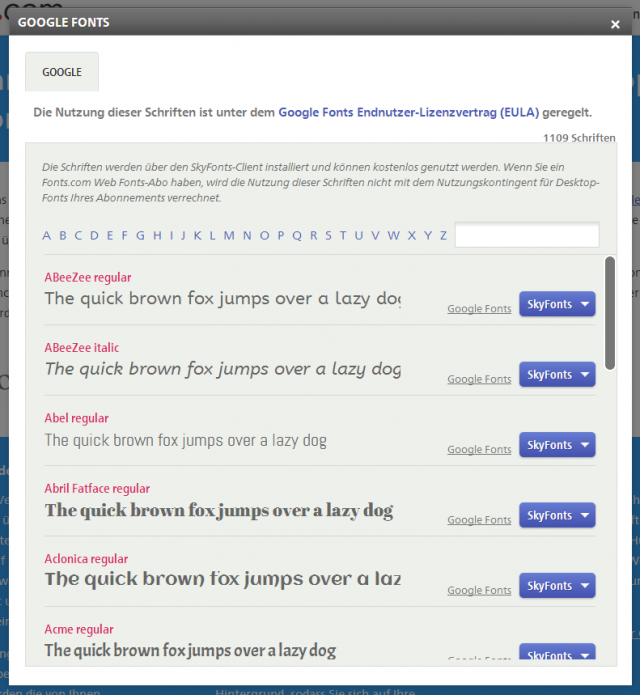Open SkyFonts dropdown for ABeeZee italic

coord(557,375)
